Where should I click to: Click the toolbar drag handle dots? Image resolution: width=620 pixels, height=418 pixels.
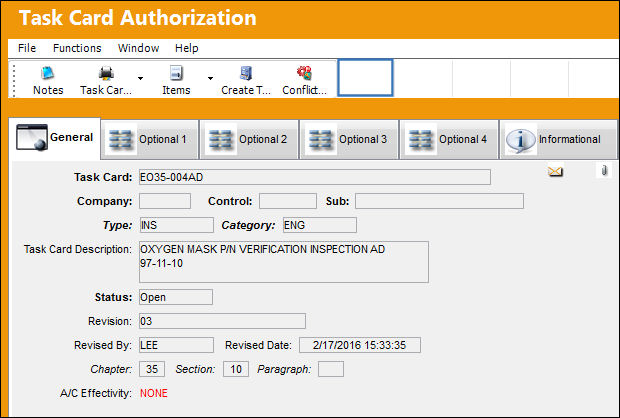pyautogui.click(x=14, y=80)
